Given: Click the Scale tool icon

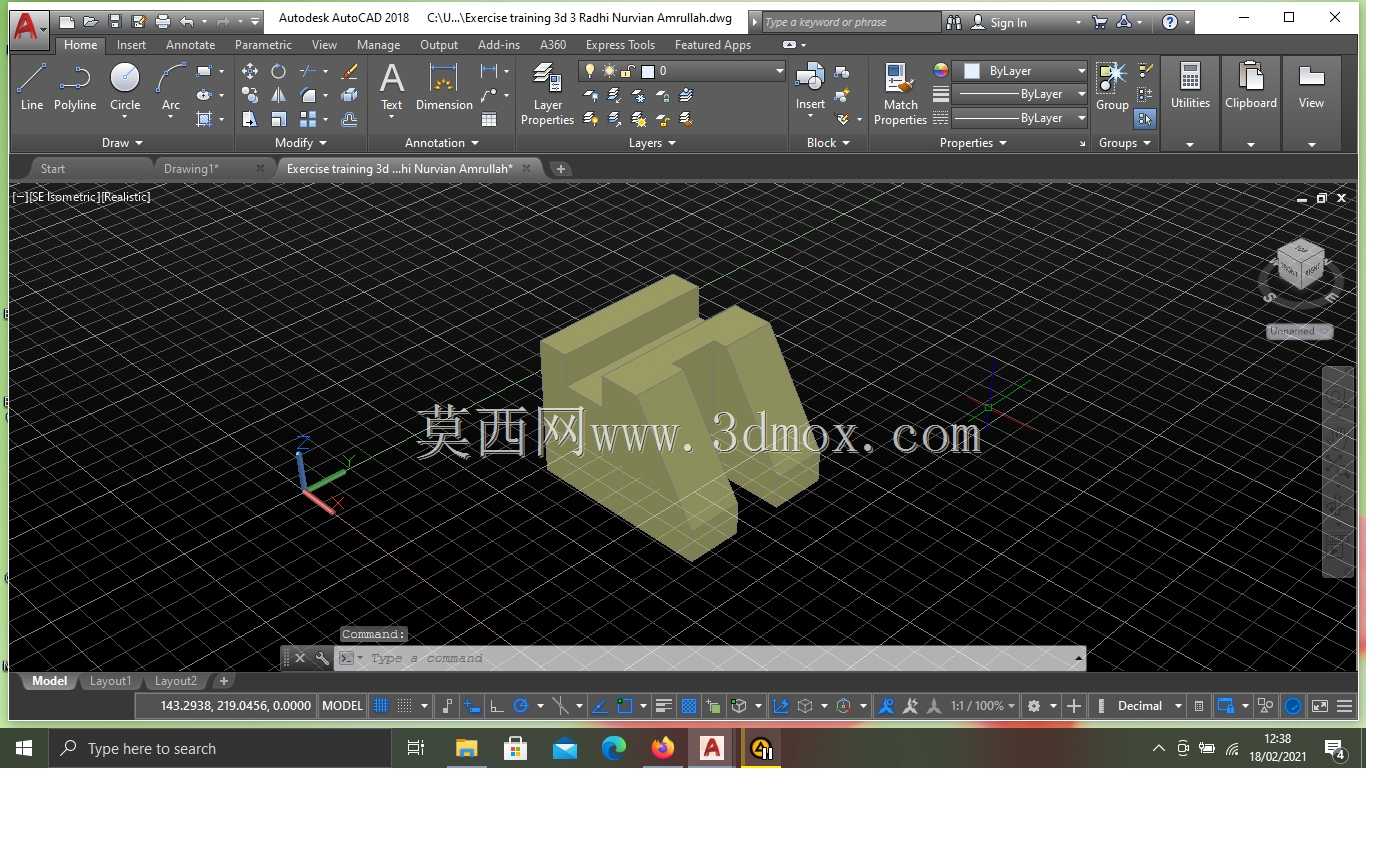Looking at the screenshot, I should click(x=279, y=119).
